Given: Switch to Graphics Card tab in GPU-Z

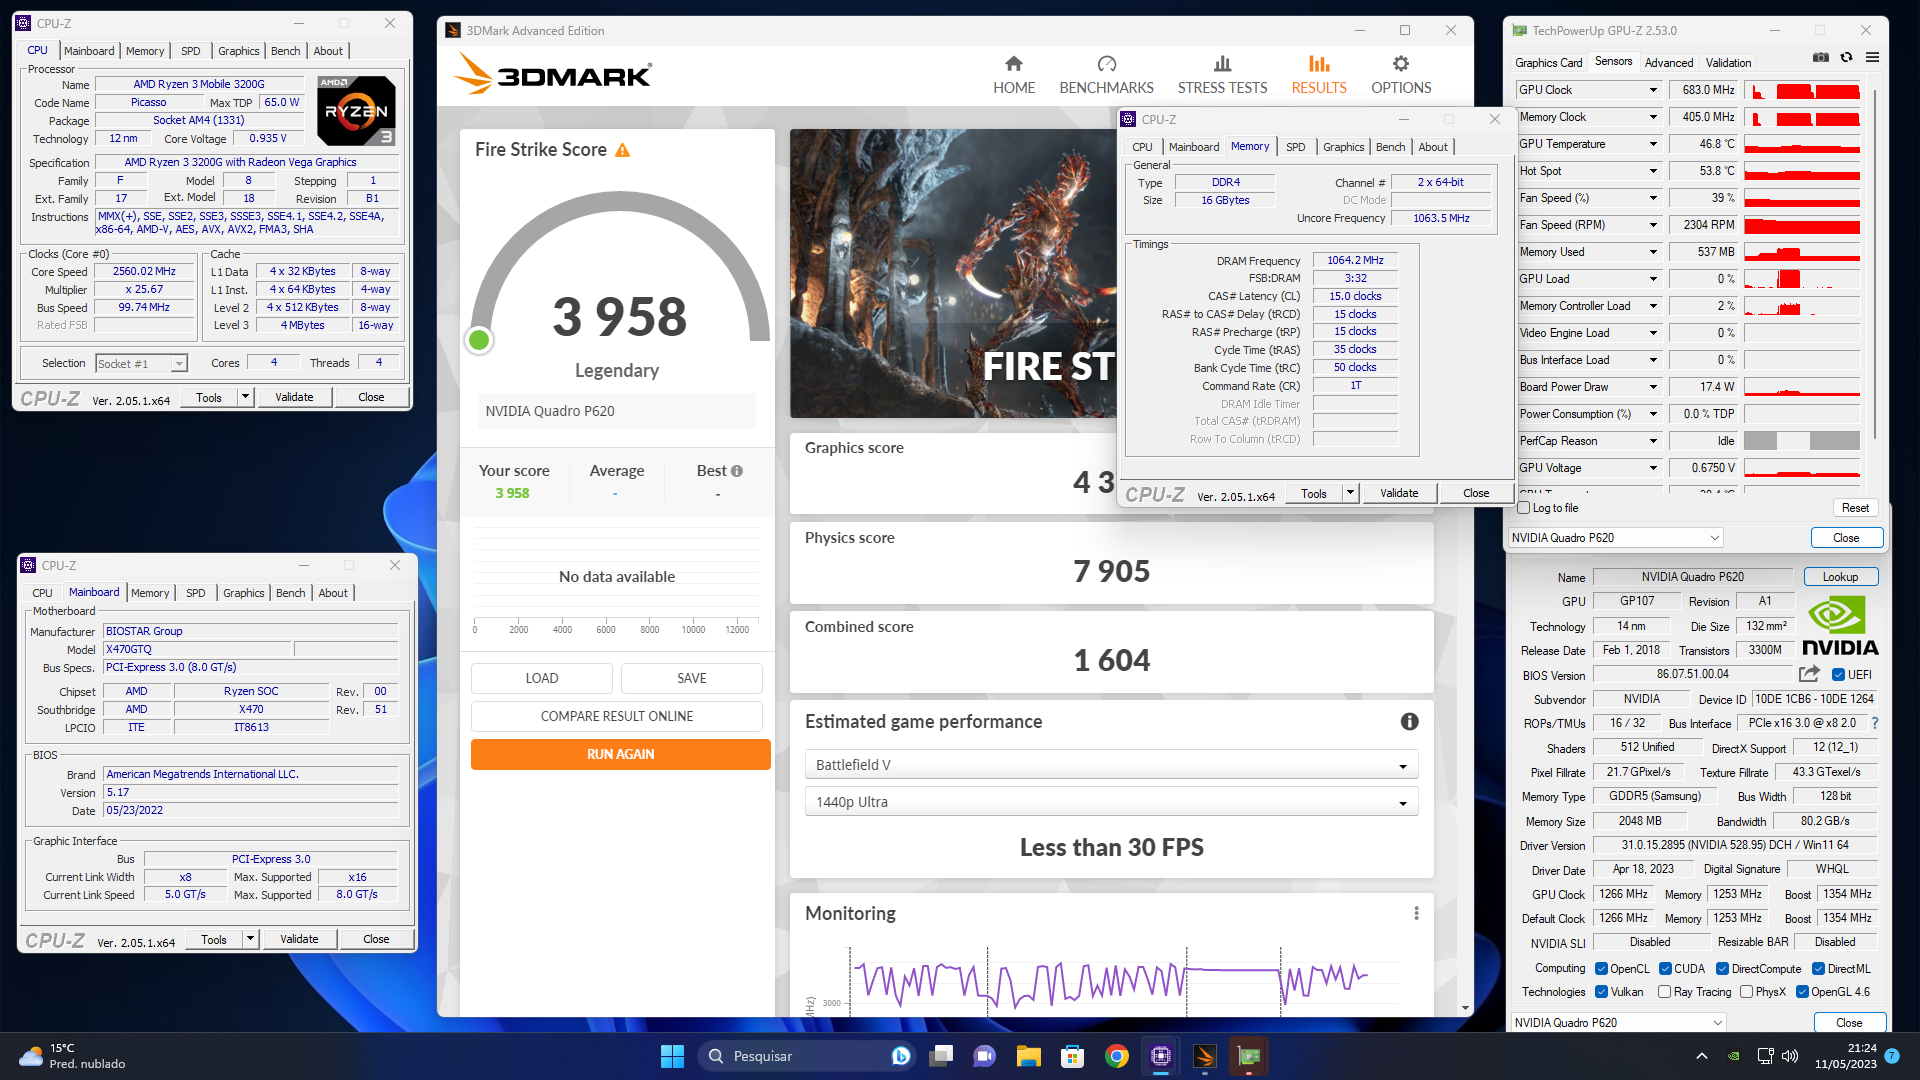Looking at the screenshot, I should coord(1548,62).
